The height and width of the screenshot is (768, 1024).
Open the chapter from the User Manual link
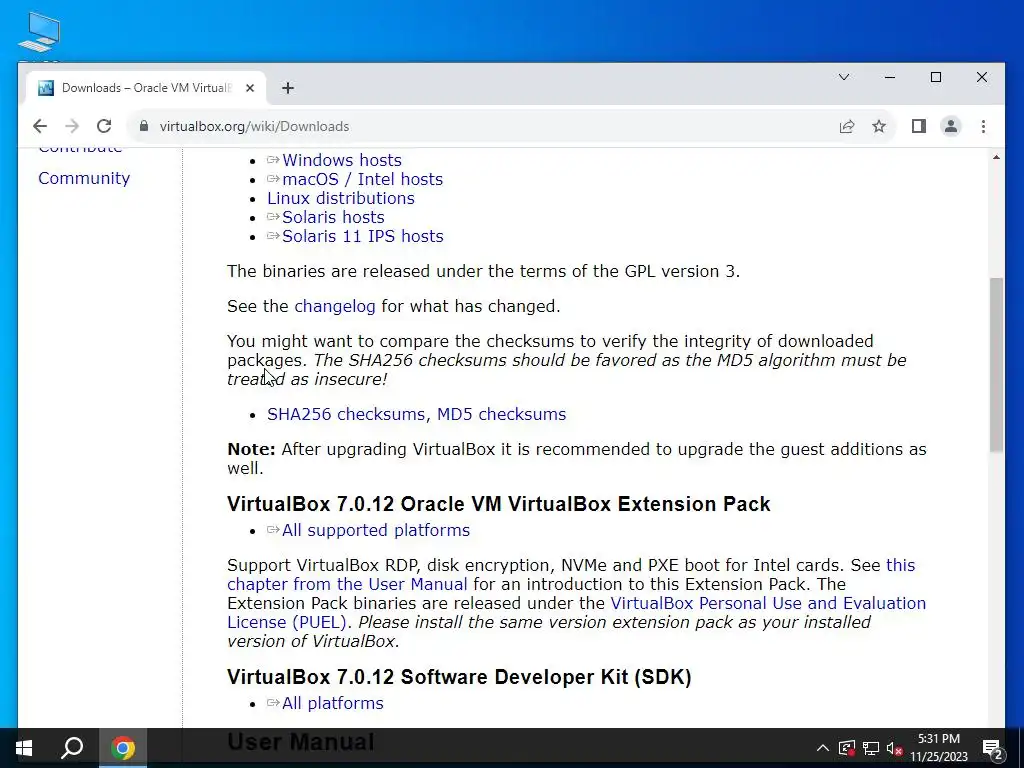point(347,584)
